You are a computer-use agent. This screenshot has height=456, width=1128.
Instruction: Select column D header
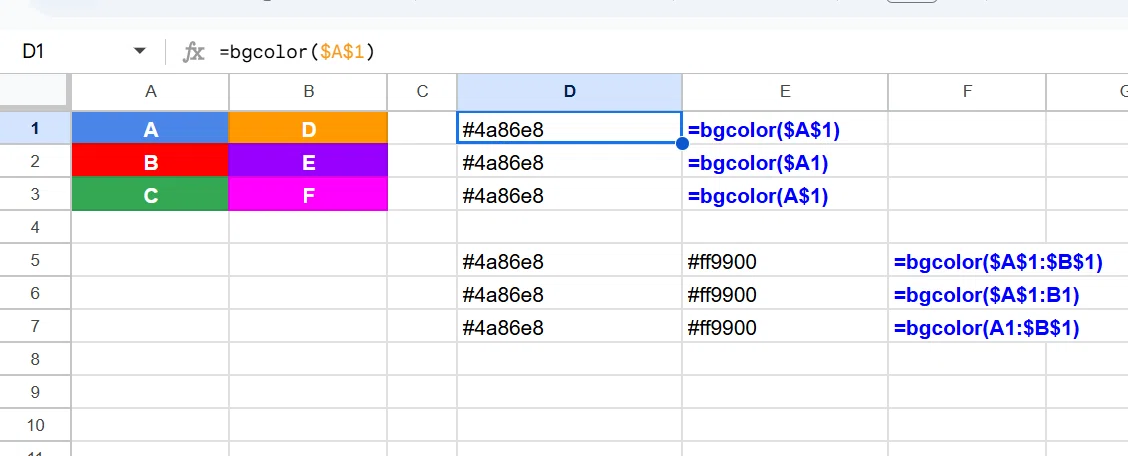click(570, 92)
